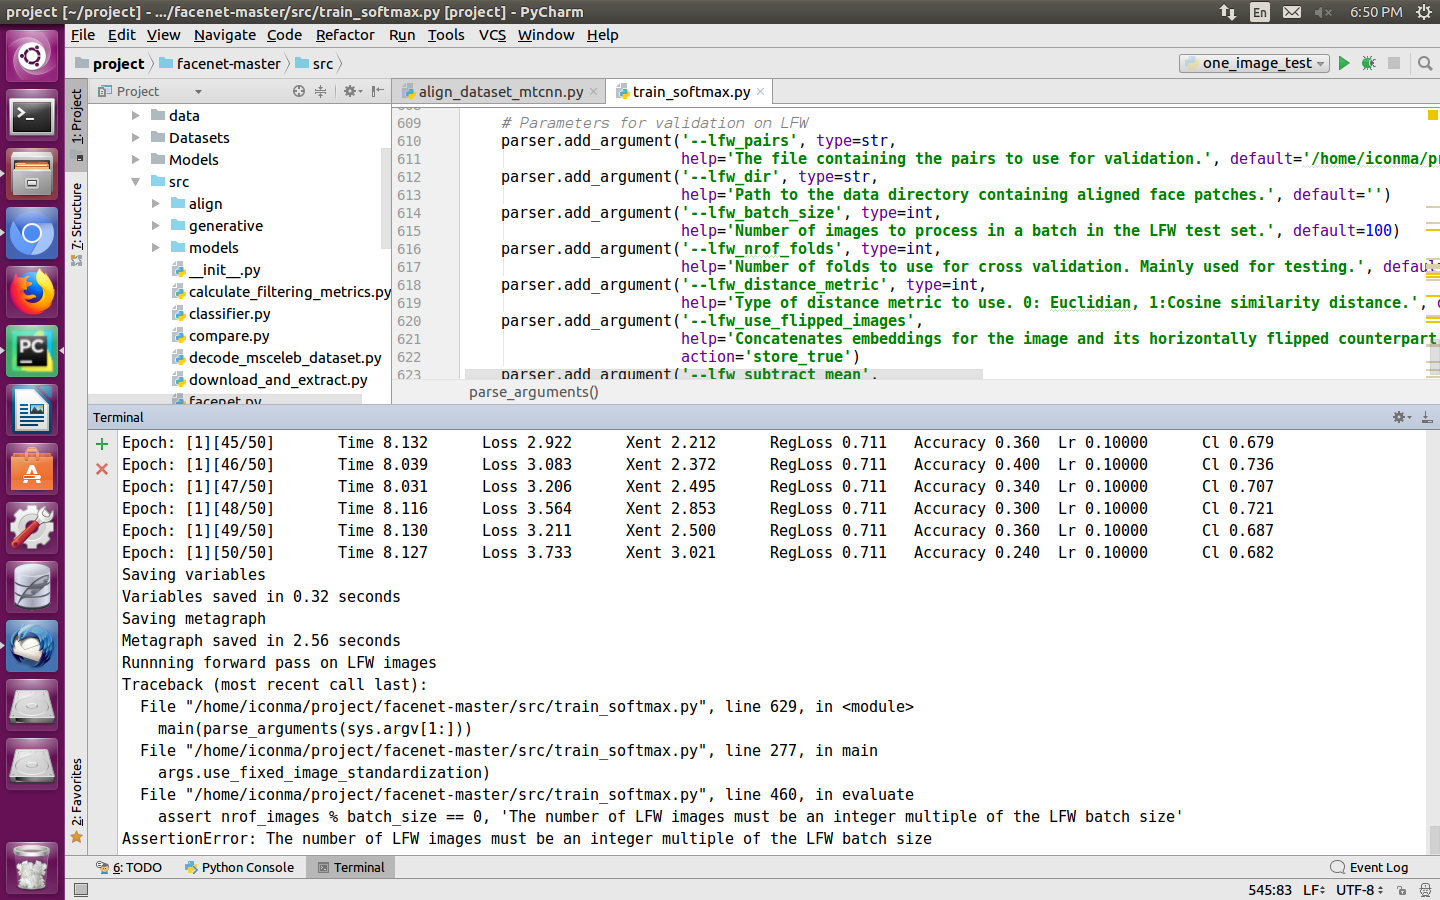Close the train_softmax.py tab
Viewport: 1440px width, 900px height.
tap(760, 91)
